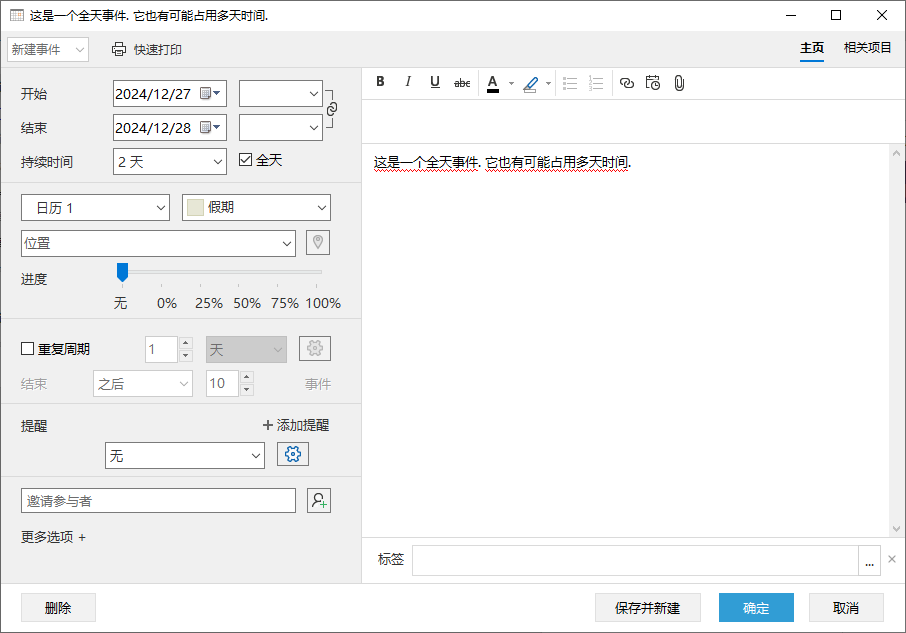Screen dimensions: 906x633
Task: Click the 确定 button
Action: click(x=756, y=608)
